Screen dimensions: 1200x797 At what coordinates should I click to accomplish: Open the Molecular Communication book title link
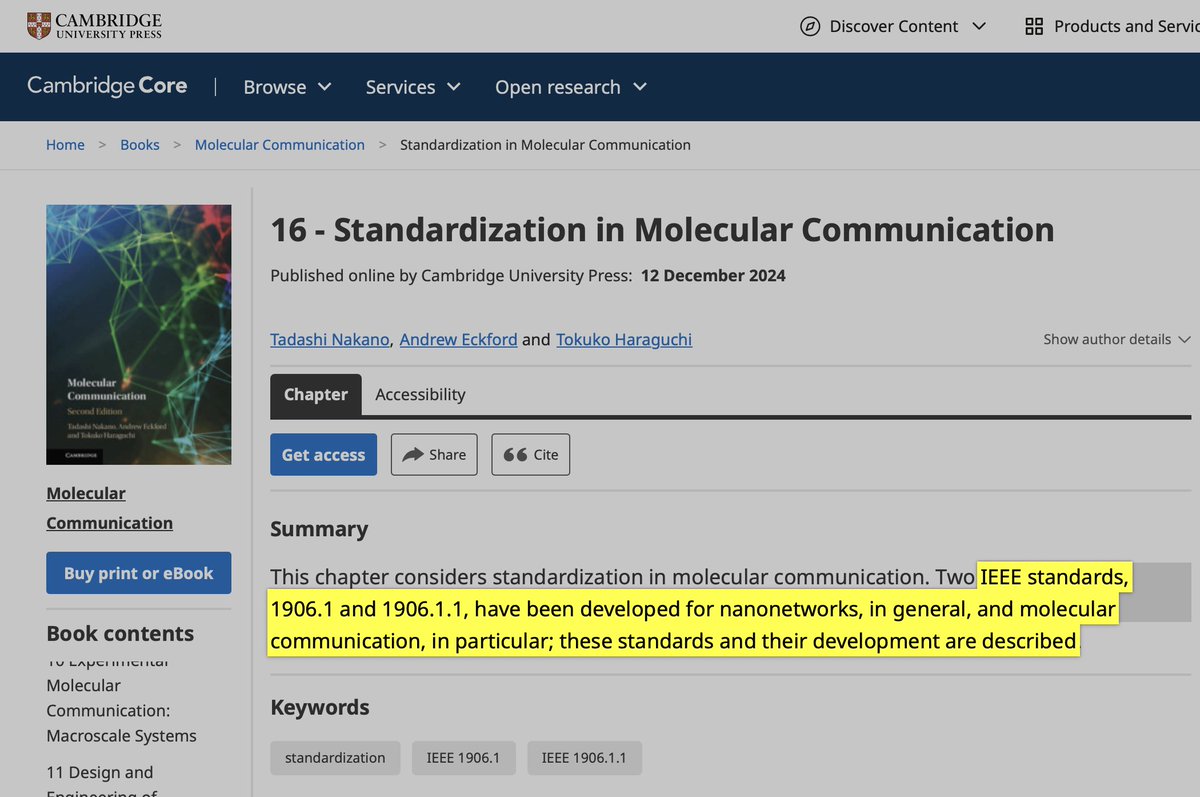tap(110, 508)
